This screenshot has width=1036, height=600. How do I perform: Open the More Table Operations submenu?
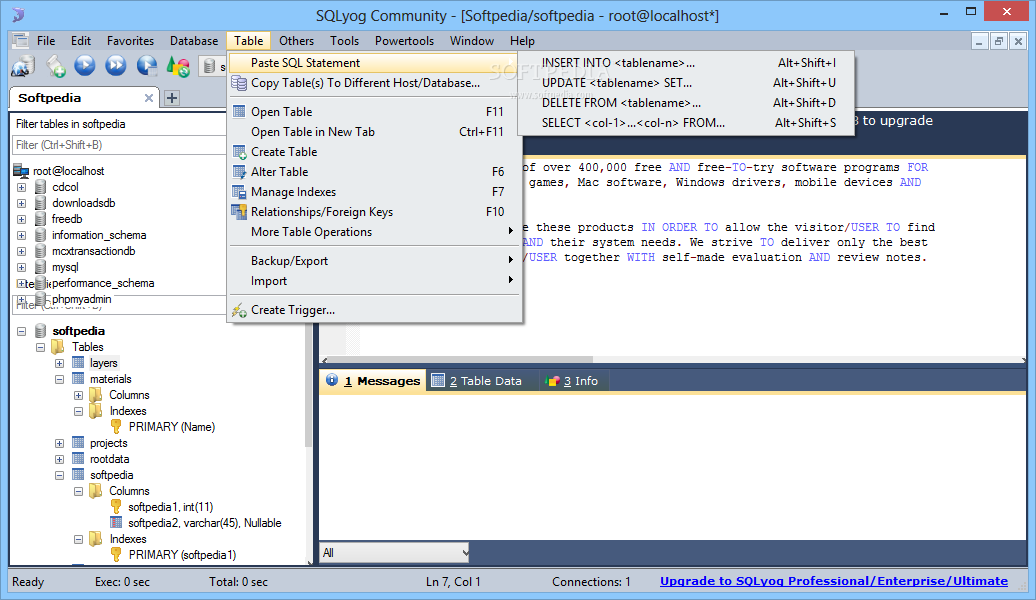374,232
